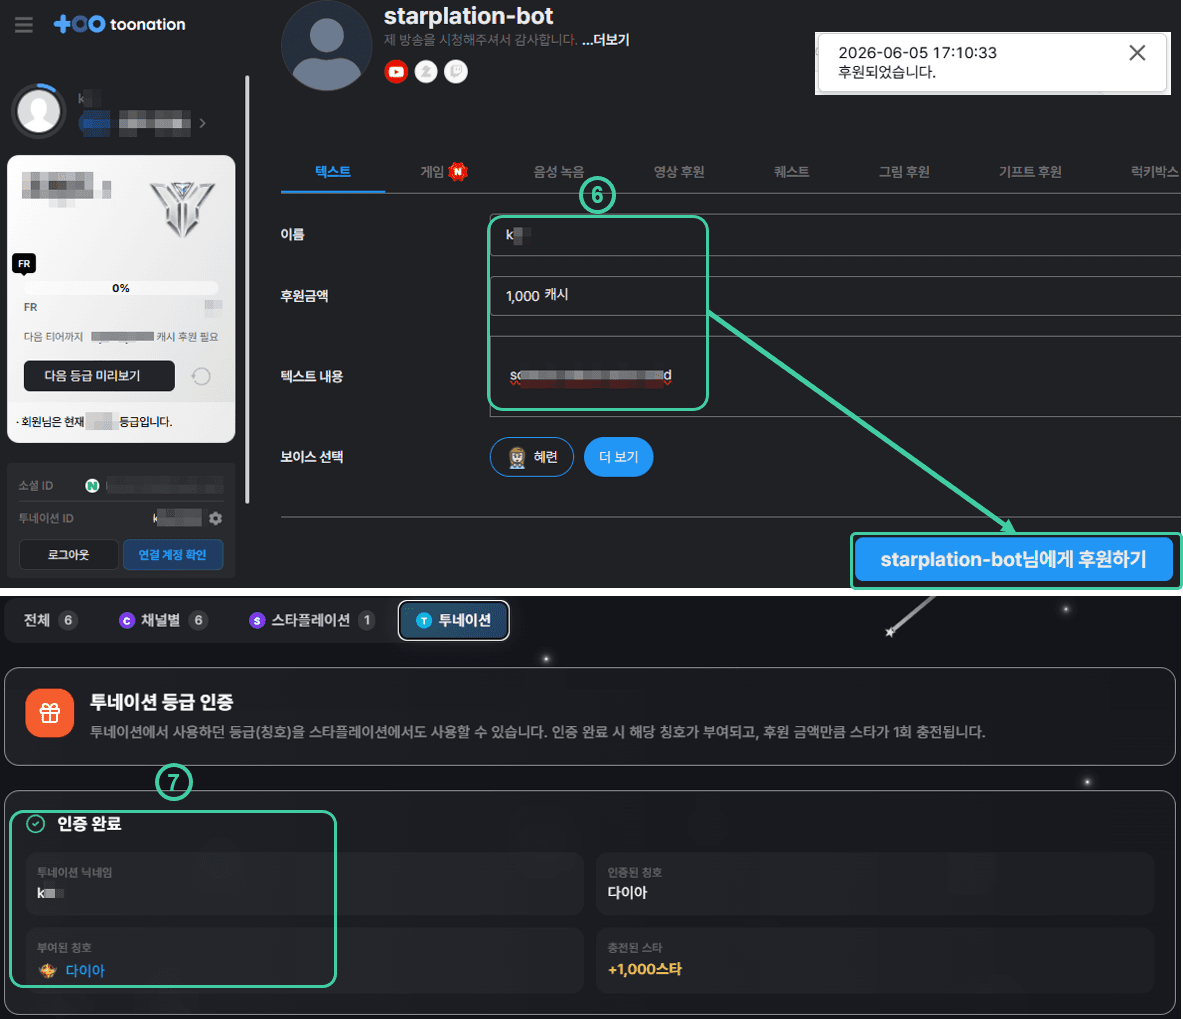The image size is (1183, 1019).
Task: Select the 기프트 후원 tab
Action: (x=1030, y=172)
